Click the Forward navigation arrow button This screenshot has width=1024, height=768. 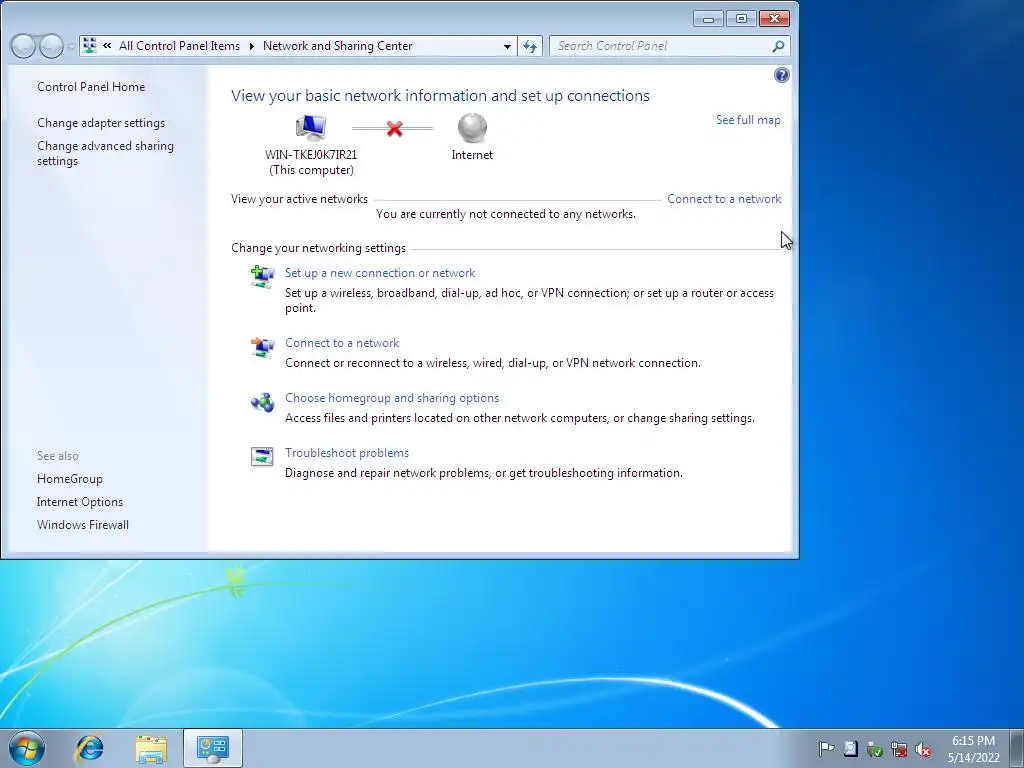(51, 46)
